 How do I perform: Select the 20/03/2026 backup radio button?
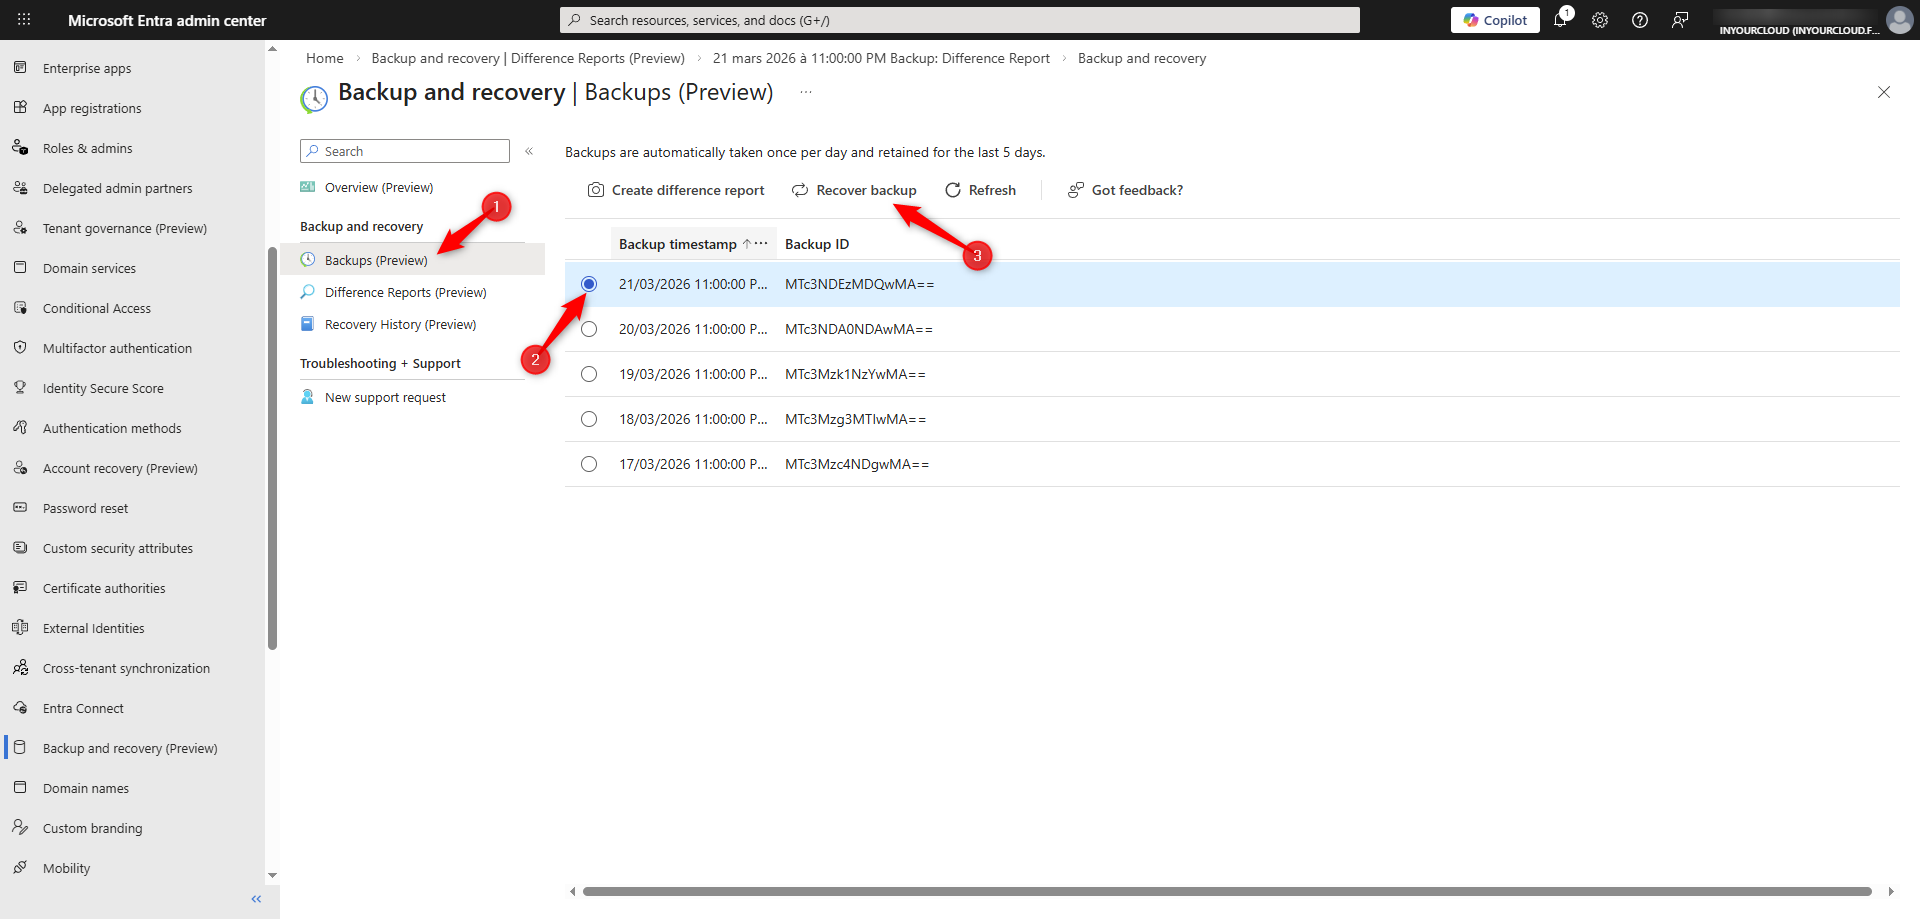(x=589, y=329)
